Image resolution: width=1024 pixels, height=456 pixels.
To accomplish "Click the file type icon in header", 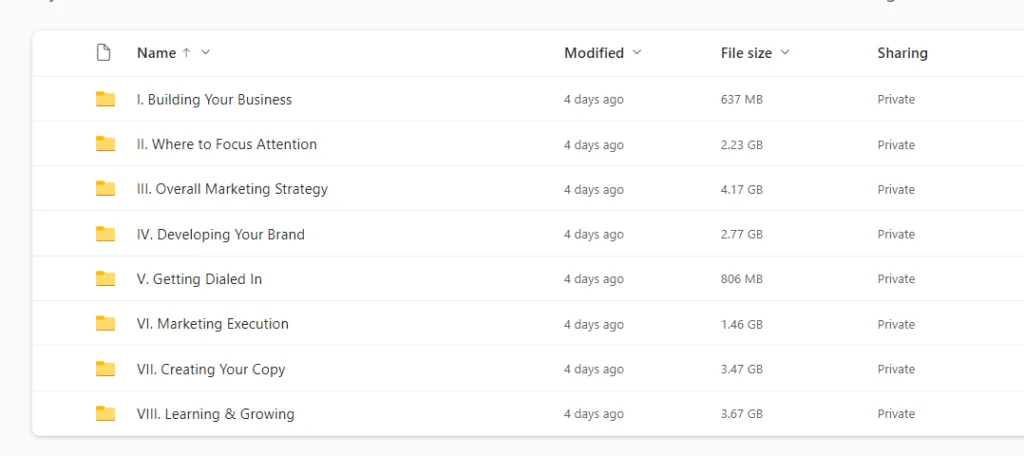I will pyautogui.click(x=103, y=53).
